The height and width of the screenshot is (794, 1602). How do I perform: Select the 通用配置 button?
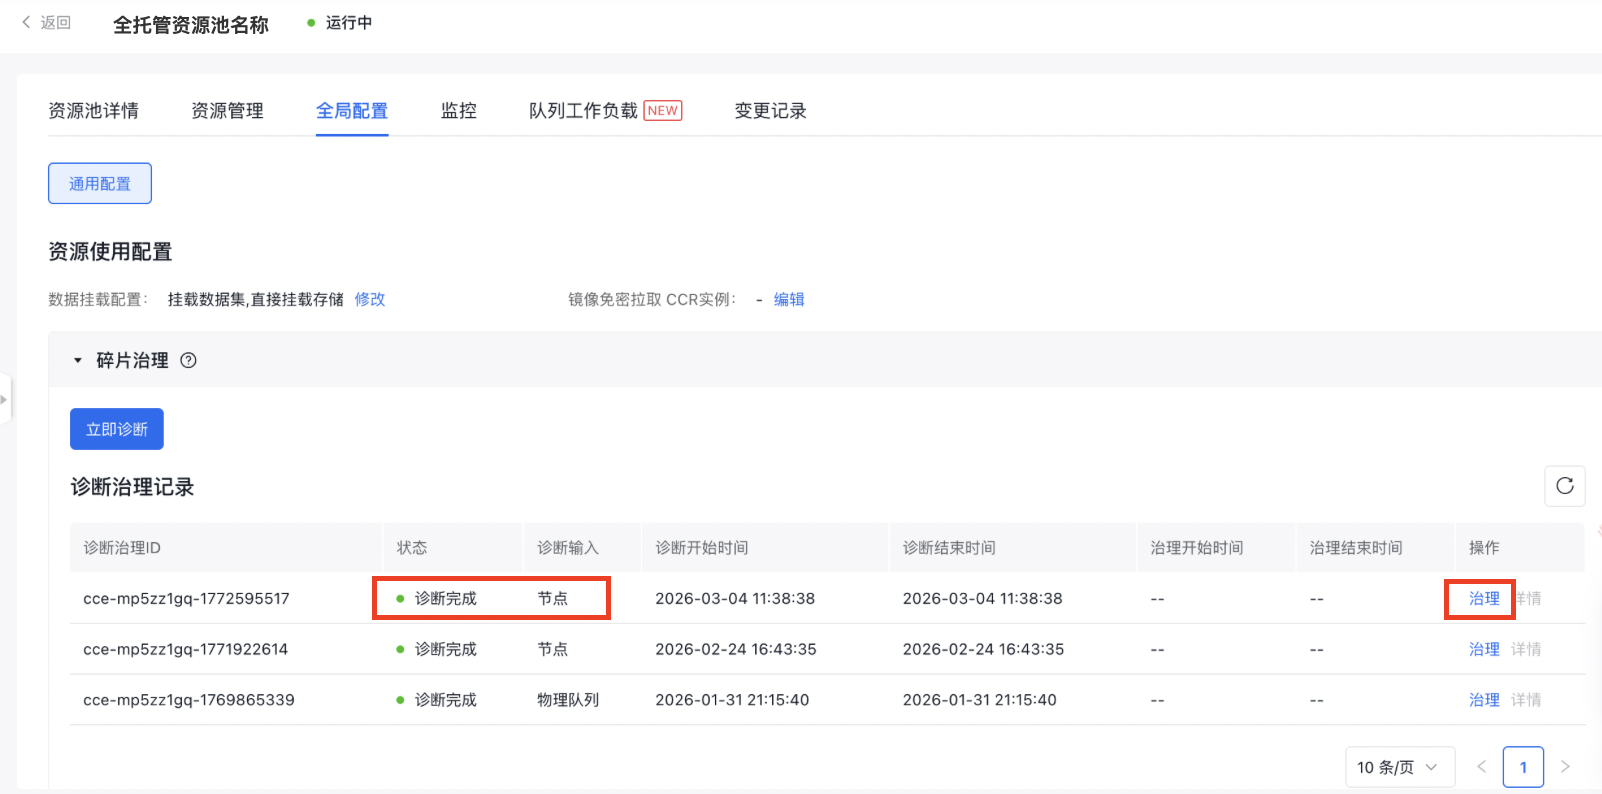(x=100, y=184)
